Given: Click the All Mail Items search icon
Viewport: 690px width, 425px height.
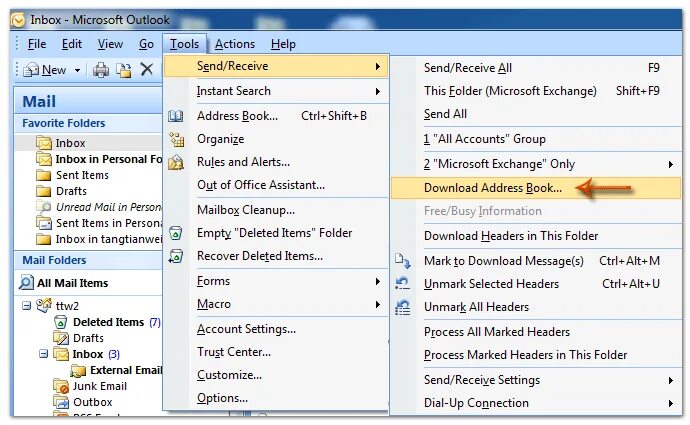Looking at the screenshot, I should [x=26, y=282].
